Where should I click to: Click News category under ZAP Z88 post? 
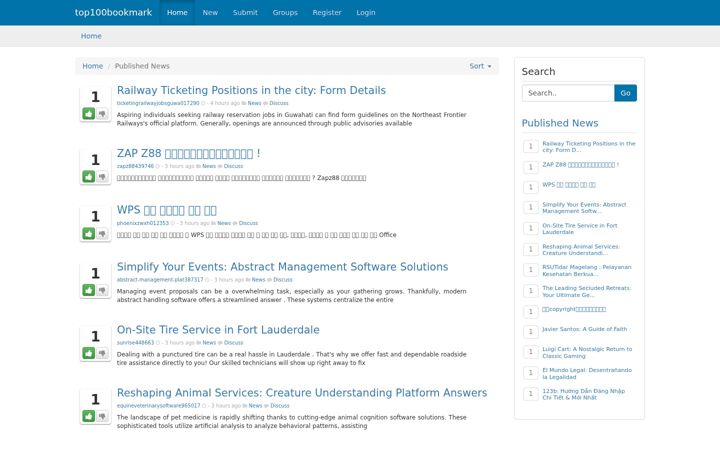pos(209,166)
